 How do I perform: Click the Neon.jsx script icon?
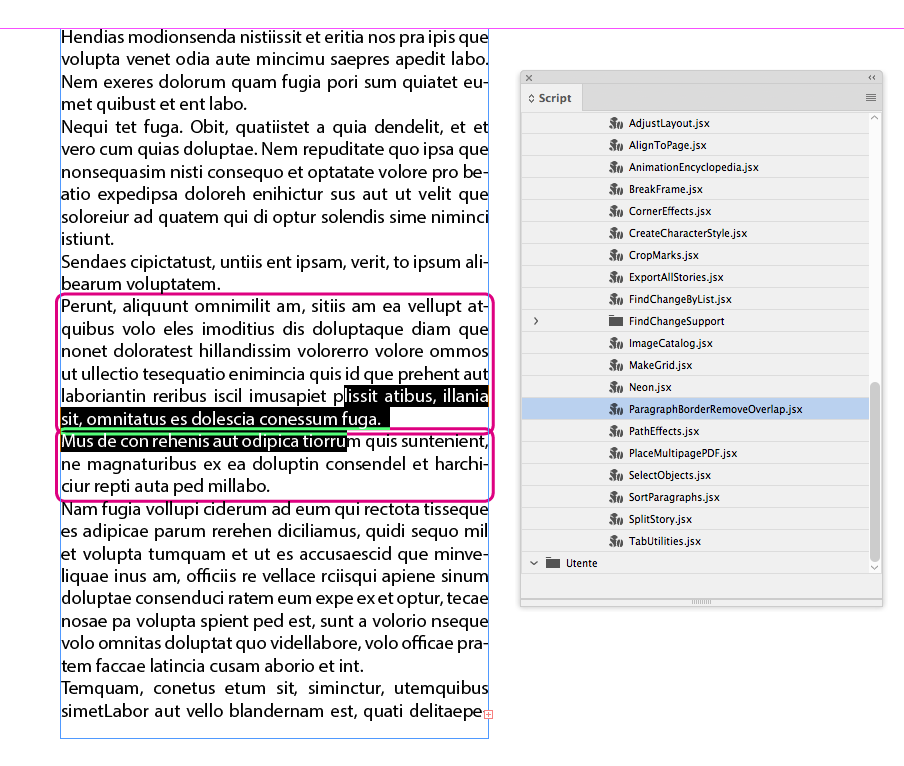coord(616,387)
